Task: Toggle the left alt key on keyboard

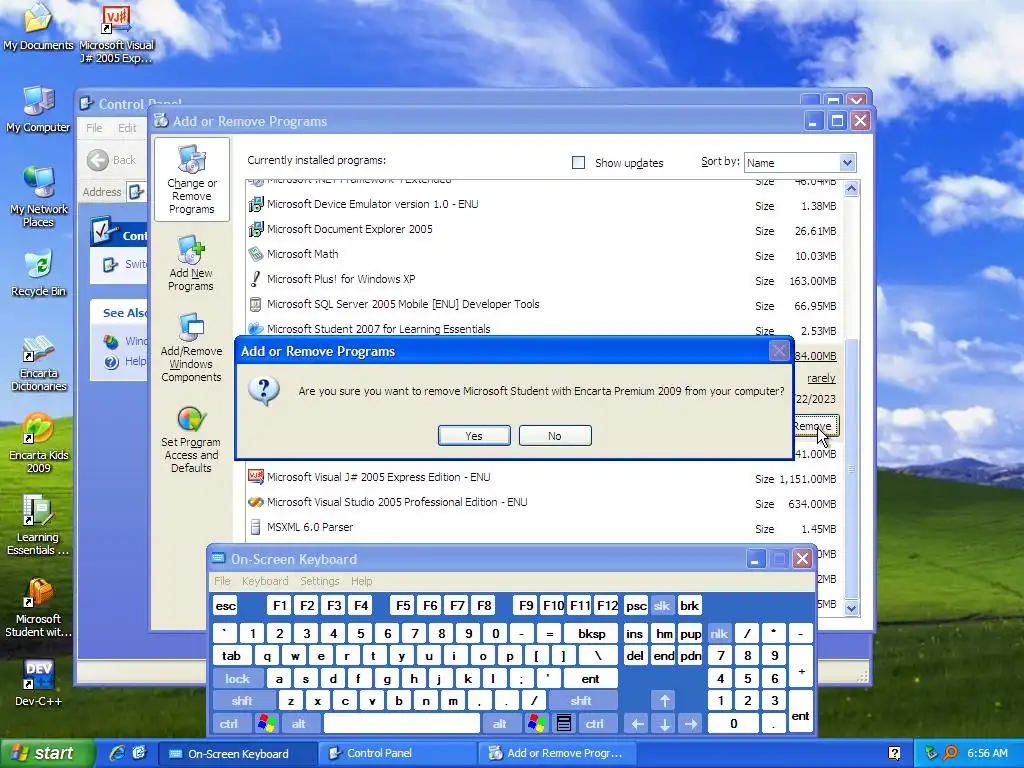Action: point(298,724)
